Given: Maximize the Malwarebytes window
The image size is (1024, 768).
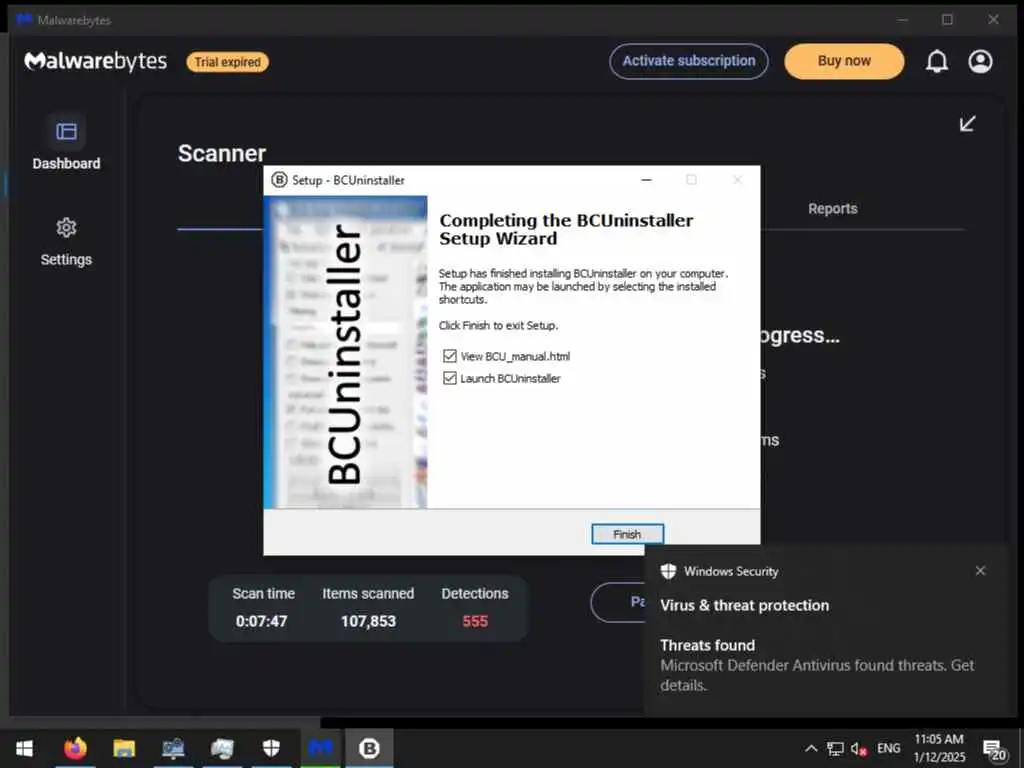Looking at the screenshot, I should (947, 20).
